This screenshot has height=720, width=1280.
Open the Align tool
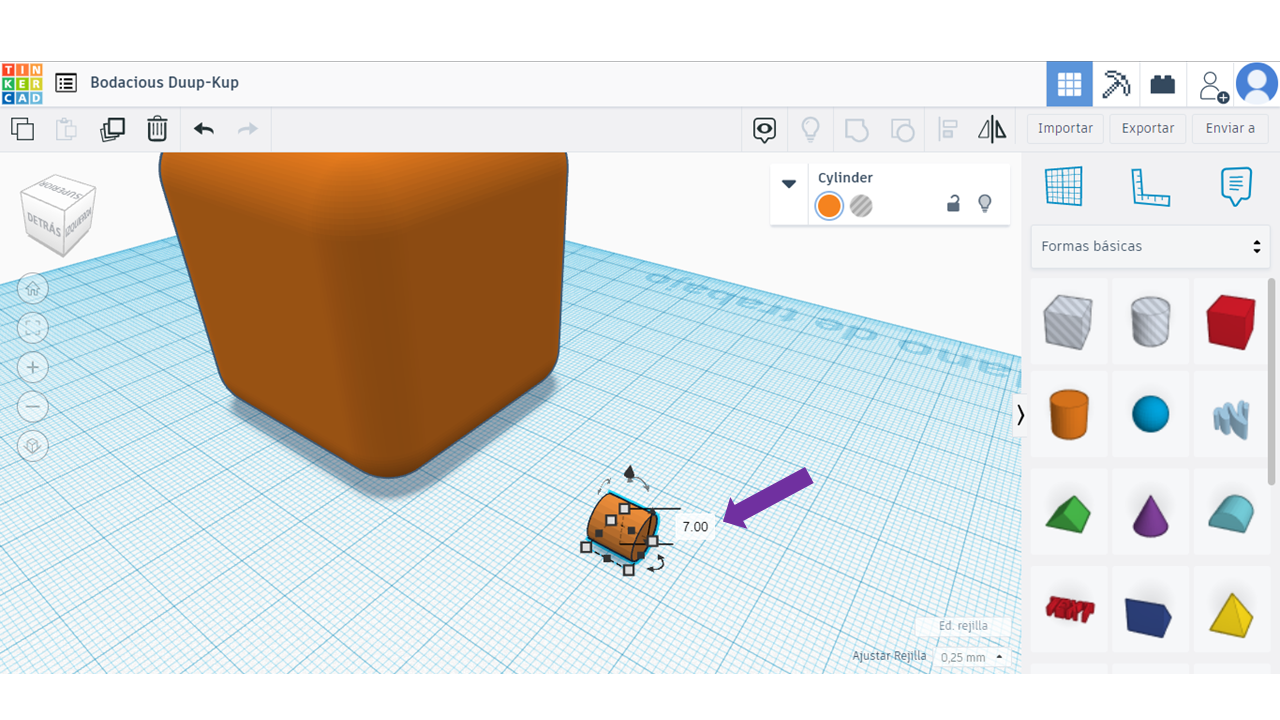click(x=948, y=129)
